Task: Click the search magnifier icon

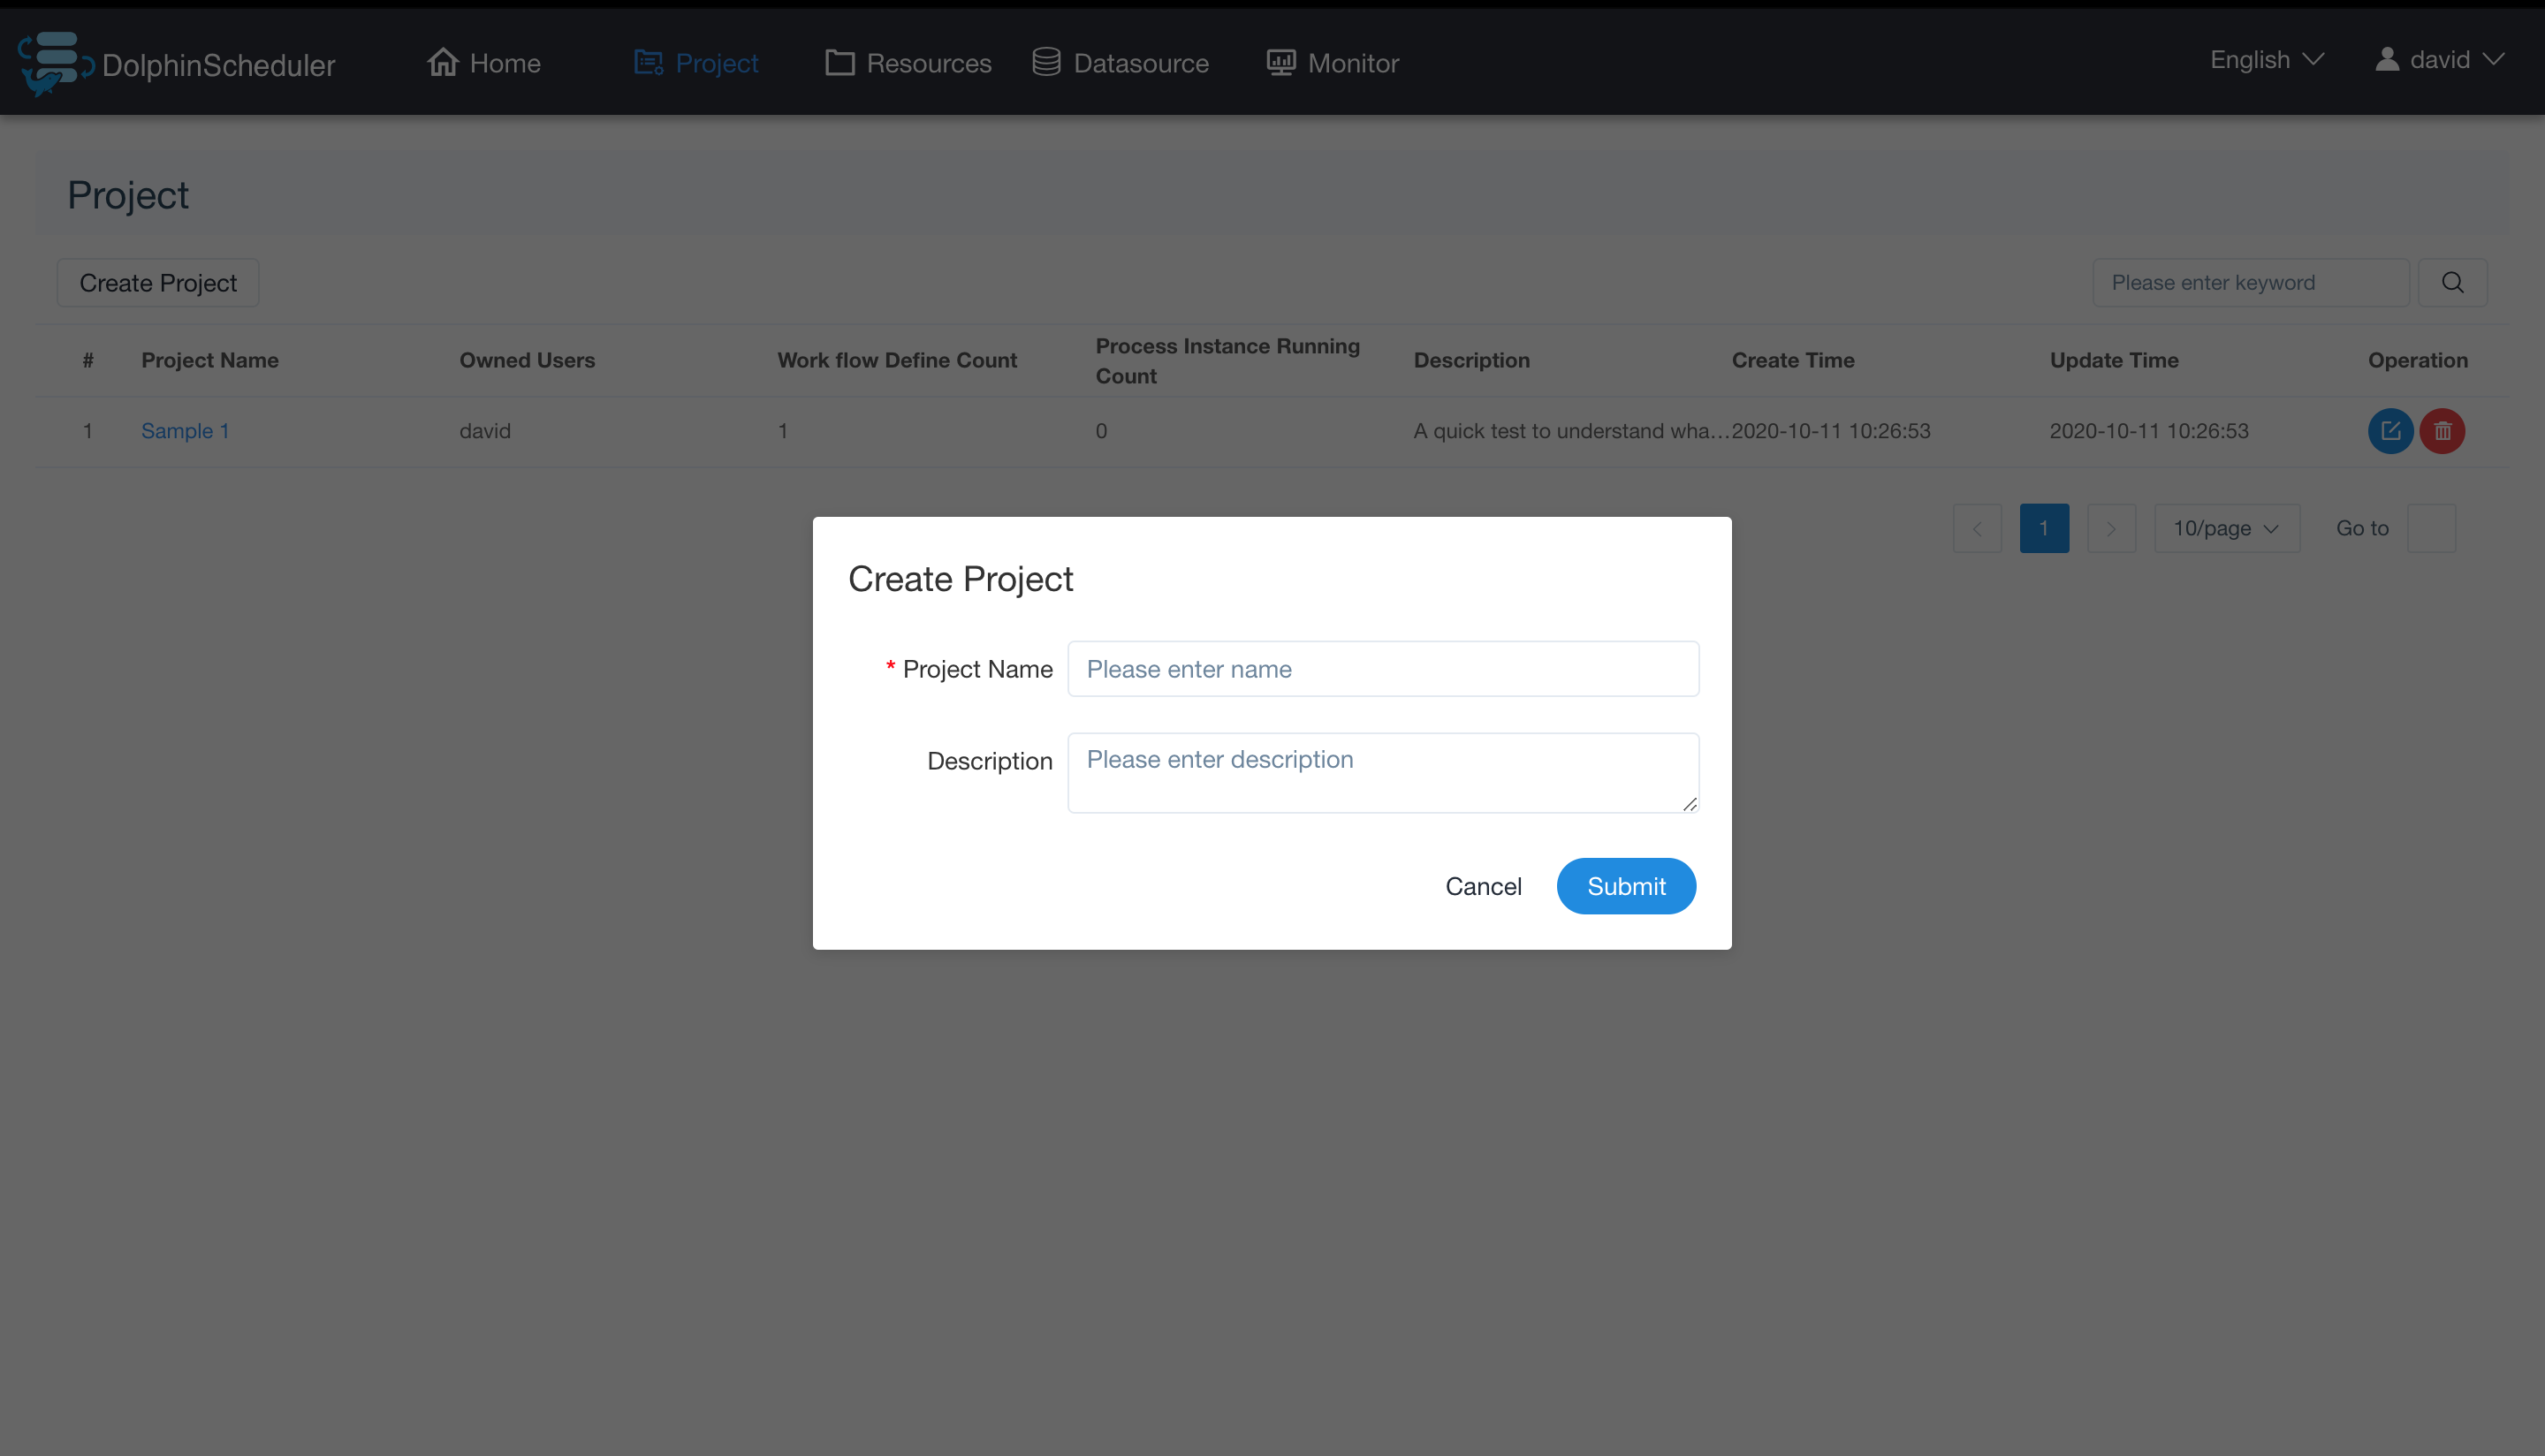Action: pyautogui.click(x=2452, y=283)
